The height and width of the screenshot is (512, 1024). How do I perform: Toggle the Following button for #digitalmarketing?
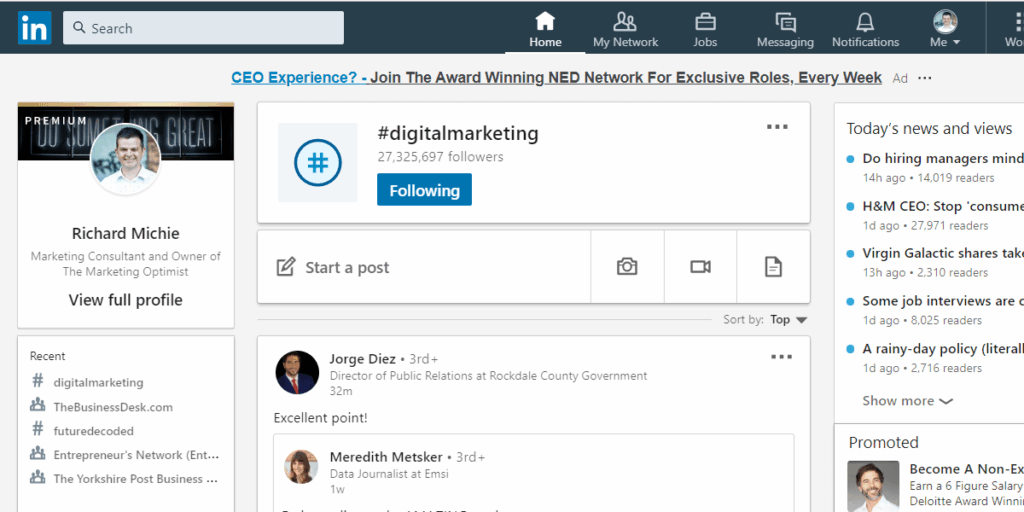pyautogui.click(x=424, y=190)
